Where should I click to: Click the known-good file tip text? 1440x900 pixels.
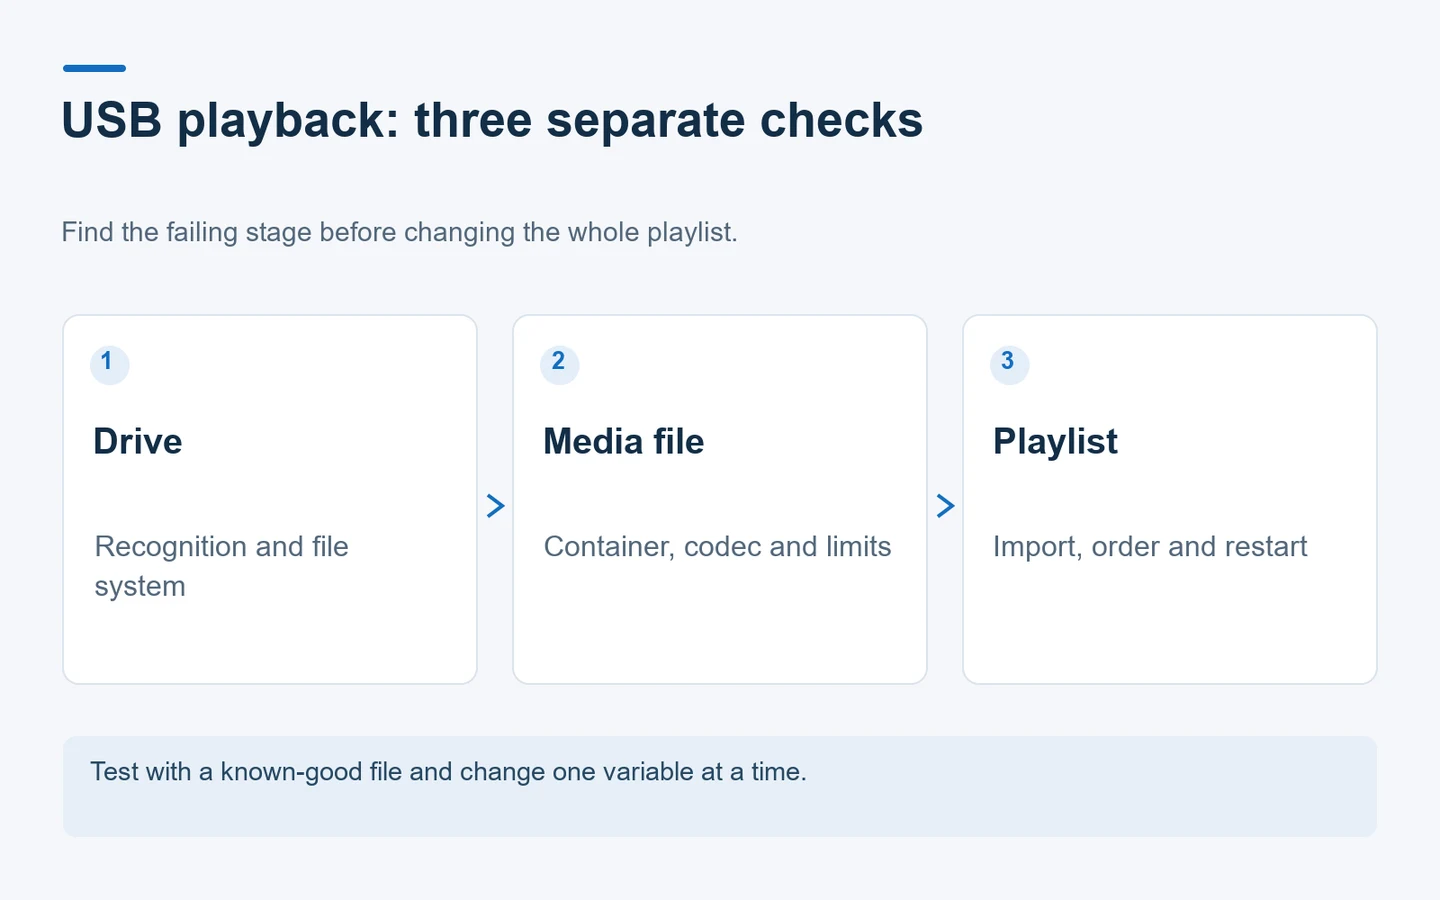point(448,772)
